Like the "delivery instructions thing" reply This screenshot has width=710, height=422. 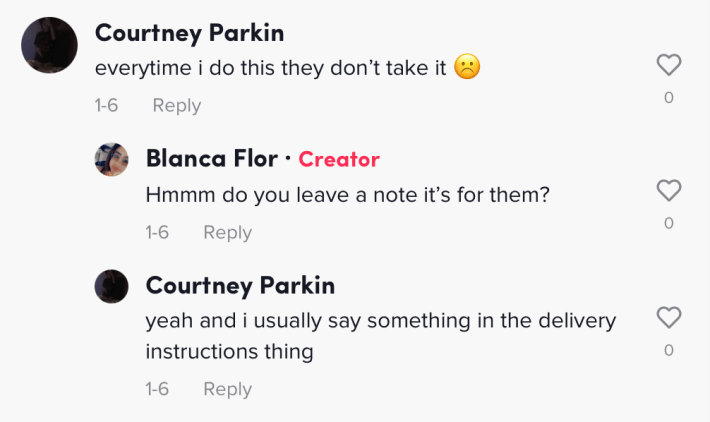click(668, 318)
